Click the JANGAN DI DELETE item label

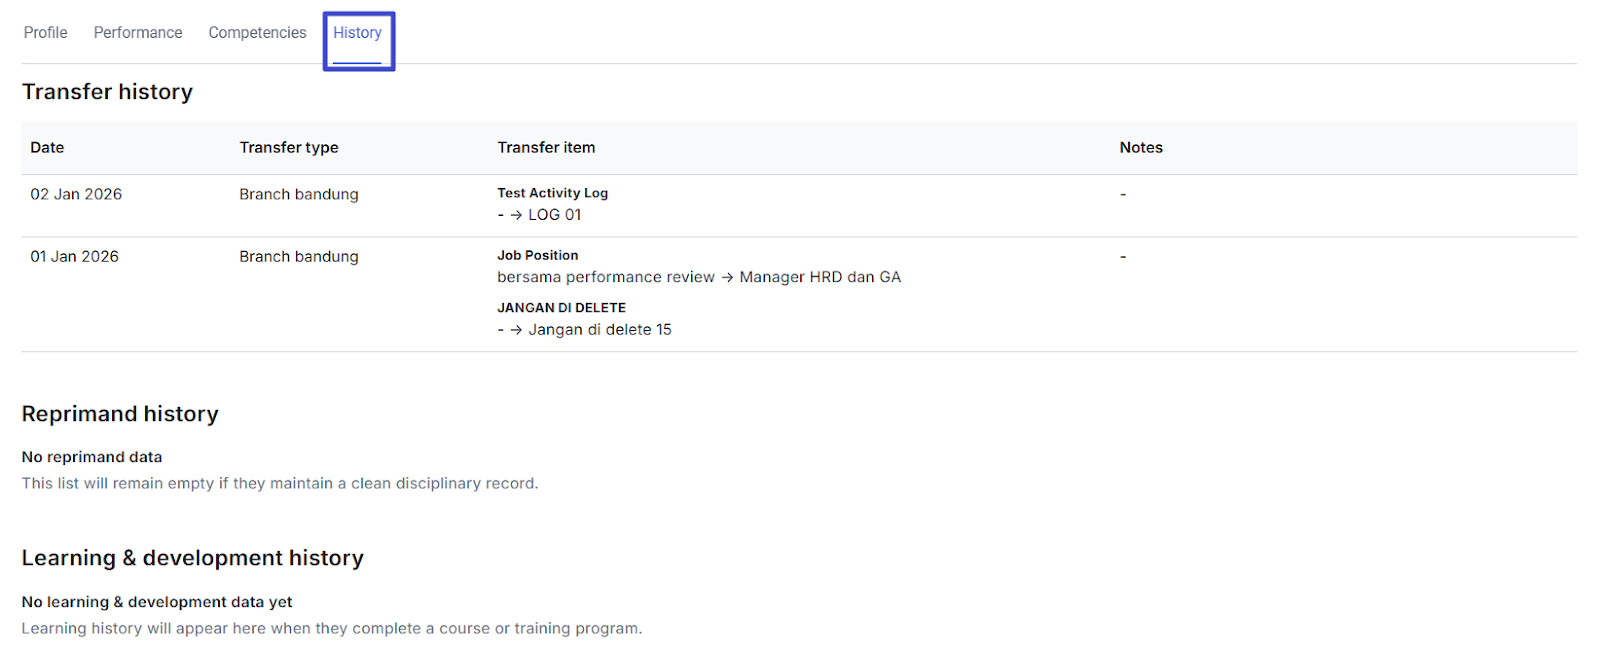(x=561, y=308)
